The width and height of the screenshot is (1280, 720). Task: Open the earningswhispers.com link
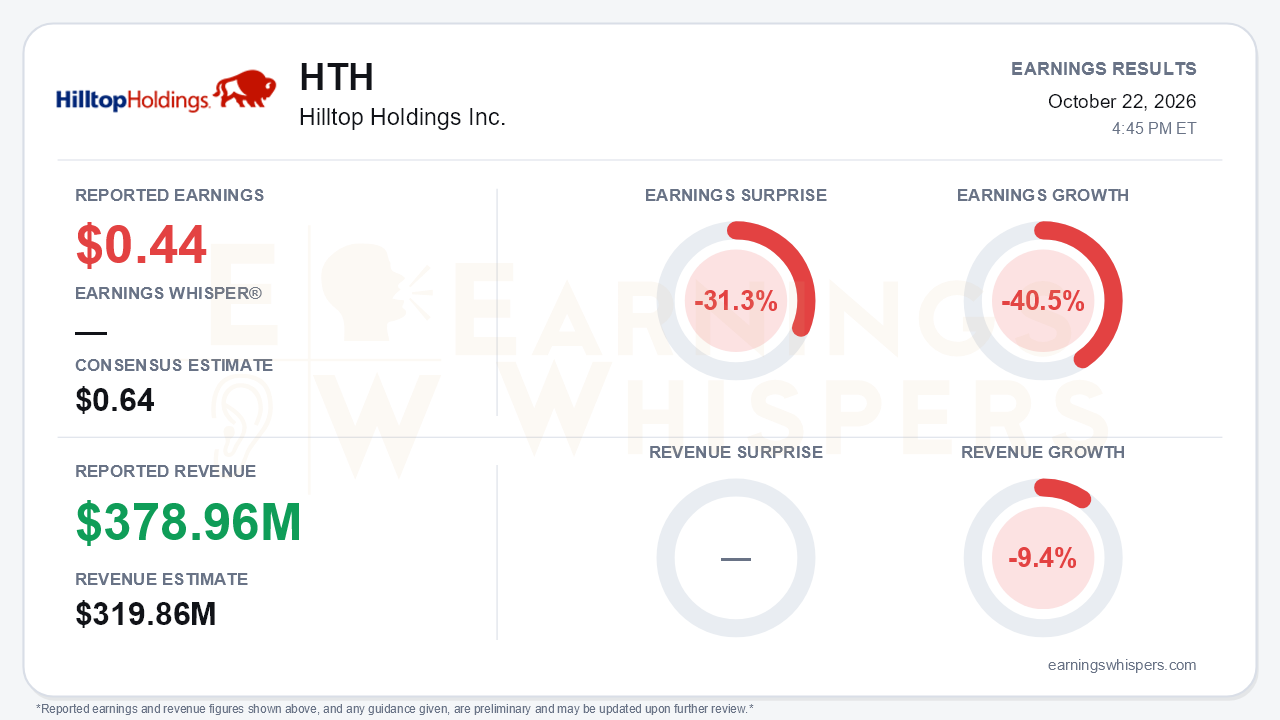pyautogui.click(x=1122, y=665)
